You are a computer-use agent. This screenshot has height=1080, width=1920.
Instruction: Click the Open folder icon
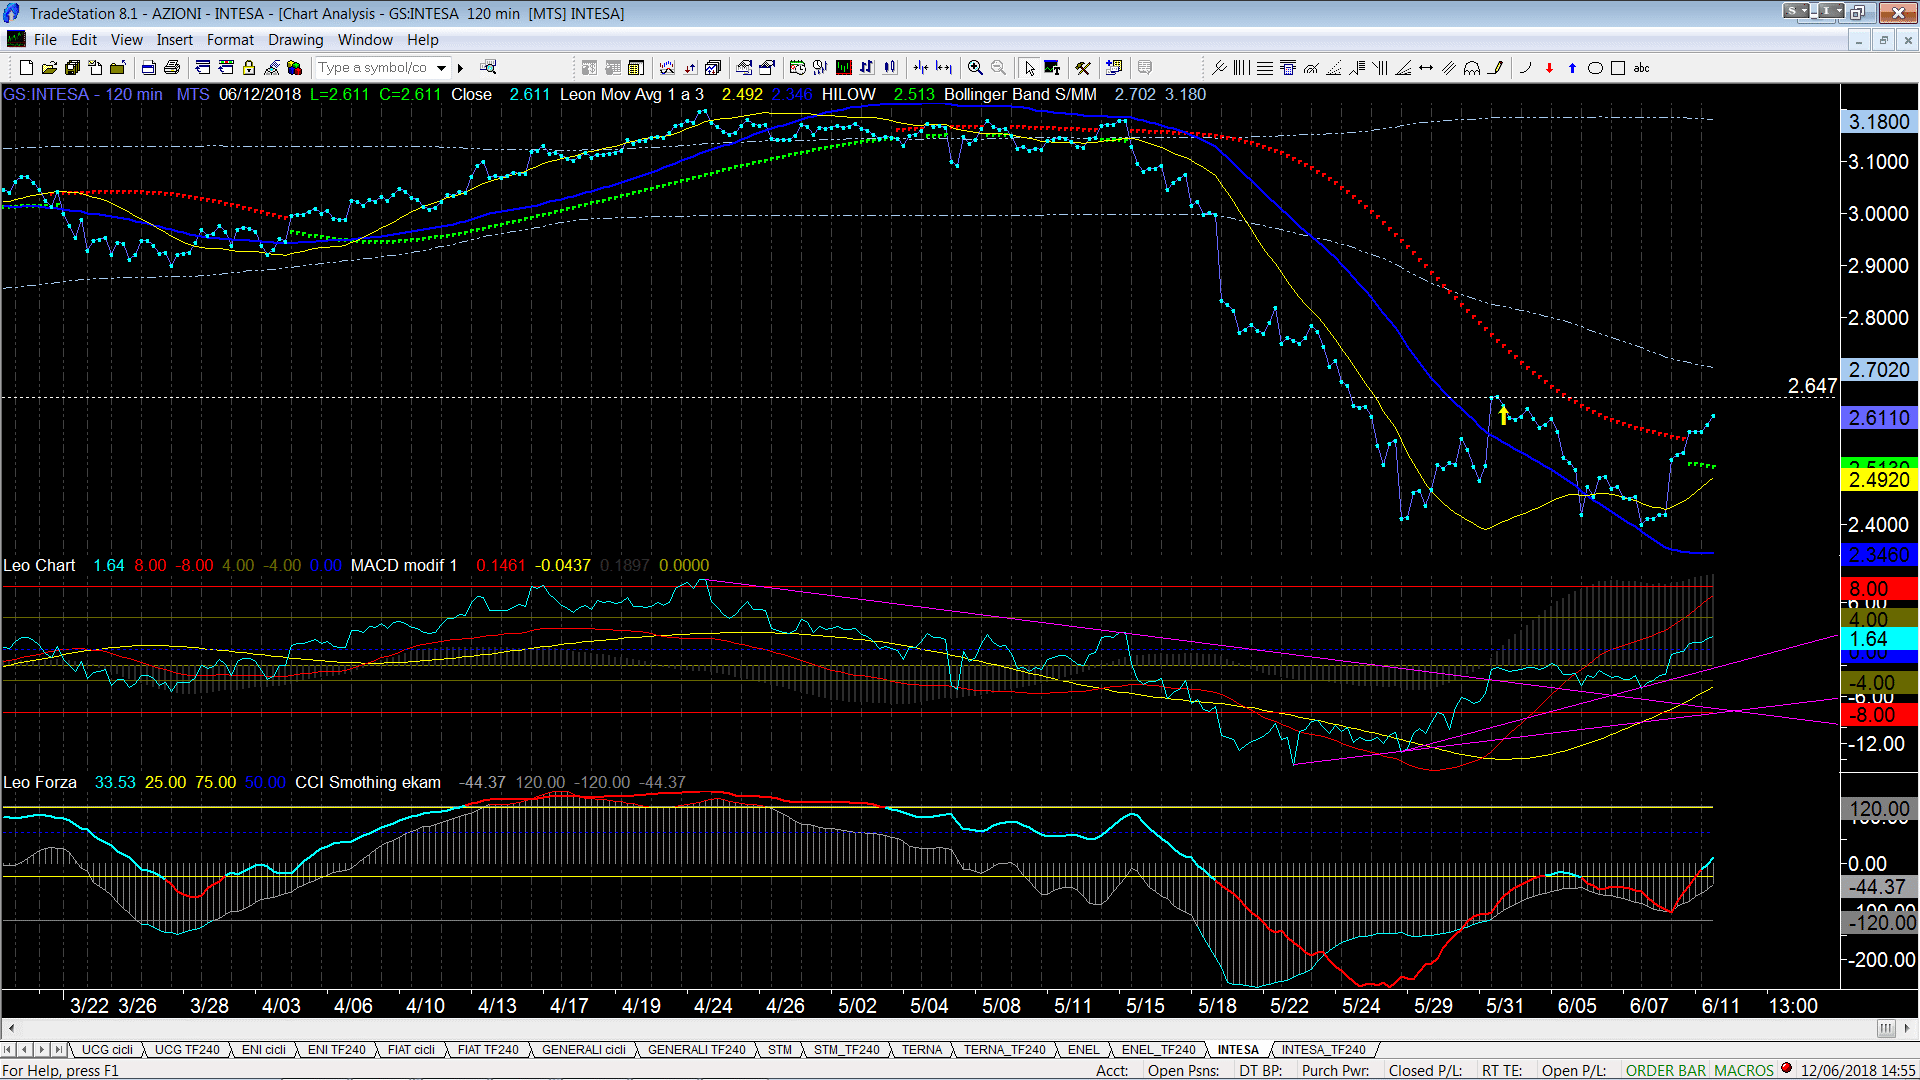pos(49,68)
